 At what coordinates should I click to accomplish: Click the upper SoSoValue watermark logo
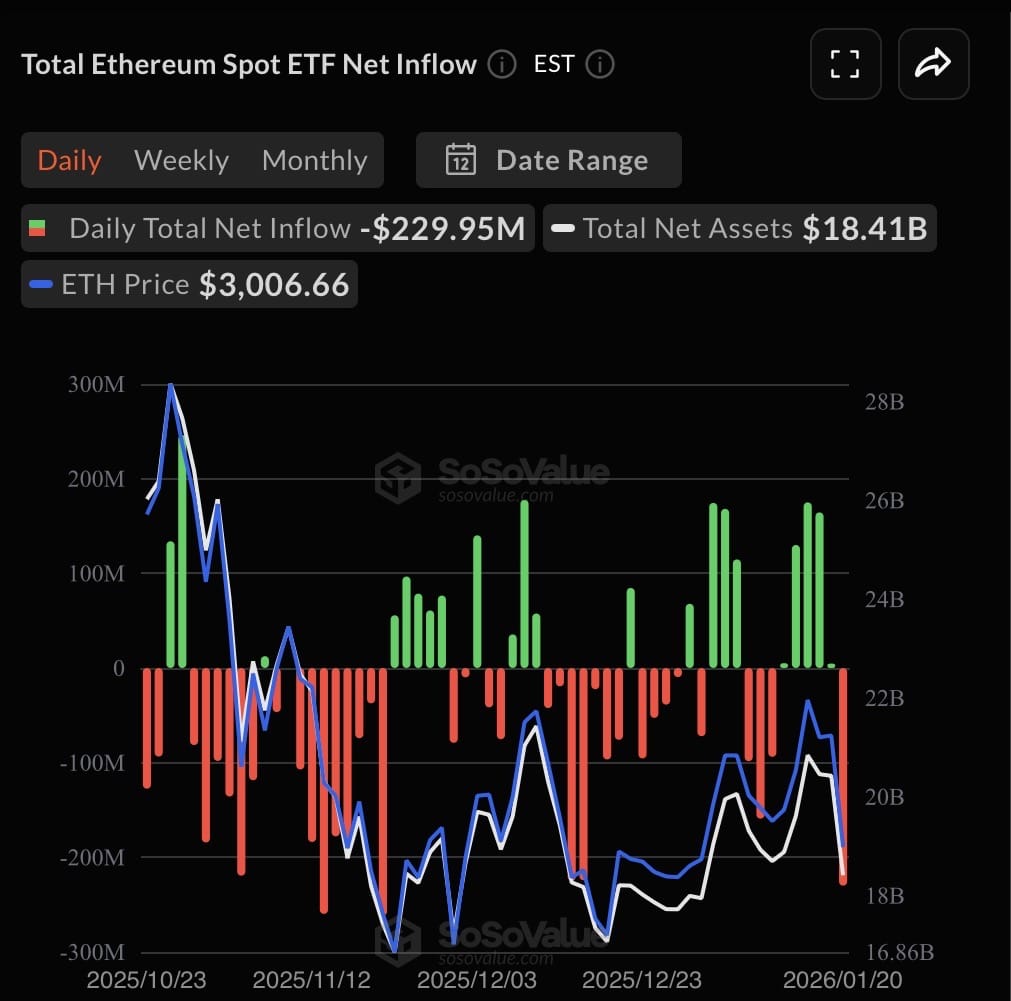coord(397,477)
